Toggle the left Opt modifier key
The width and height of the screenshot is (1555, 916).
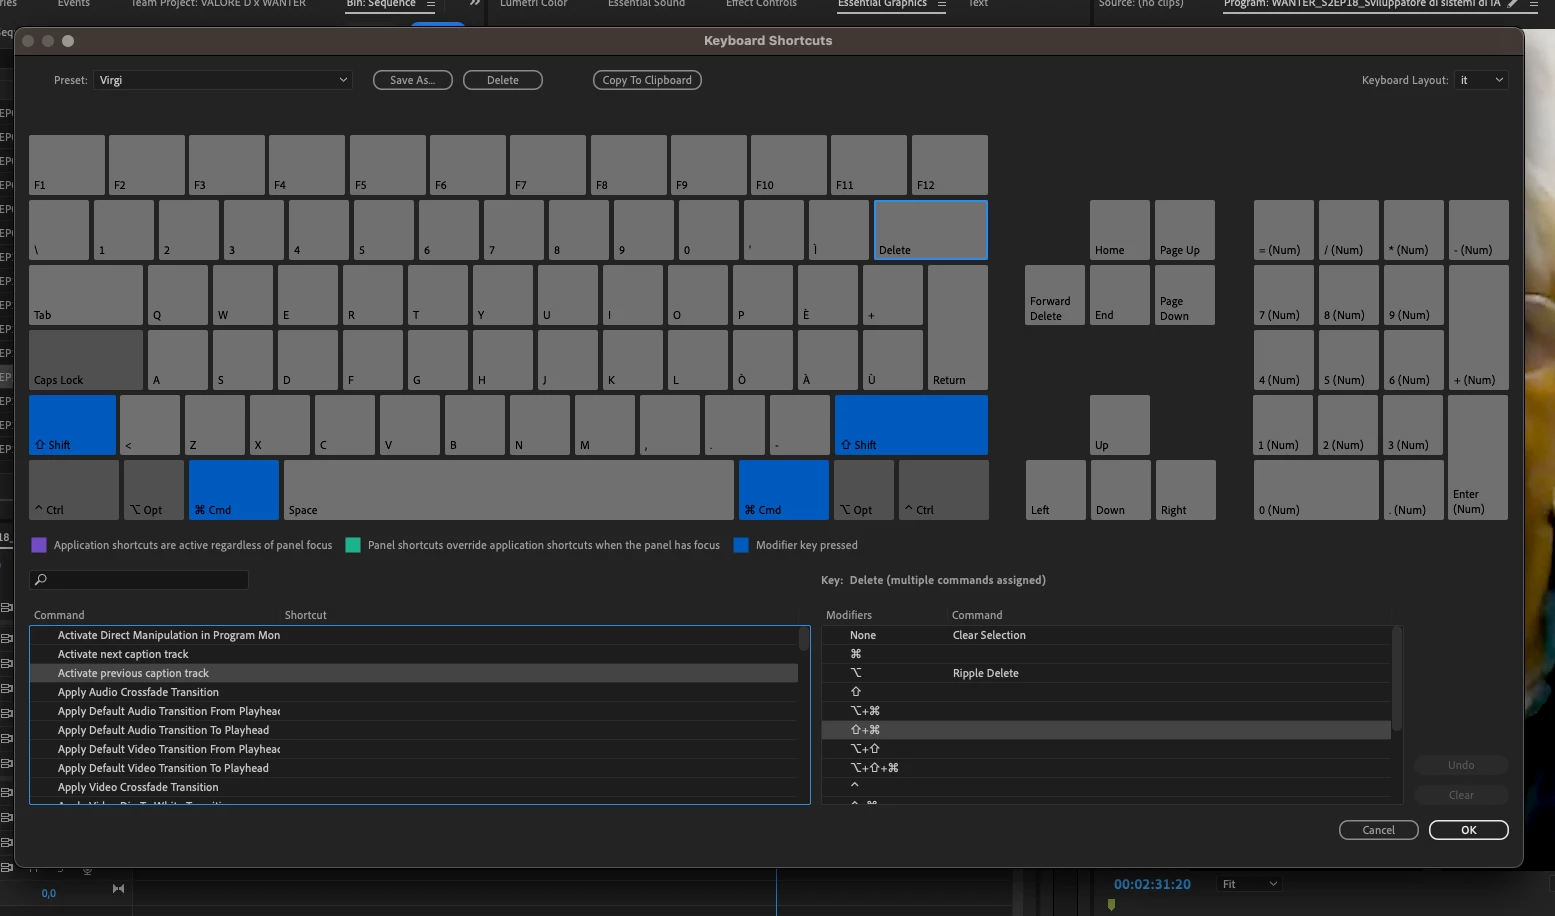pyautogui.click(x=154, y=490)
